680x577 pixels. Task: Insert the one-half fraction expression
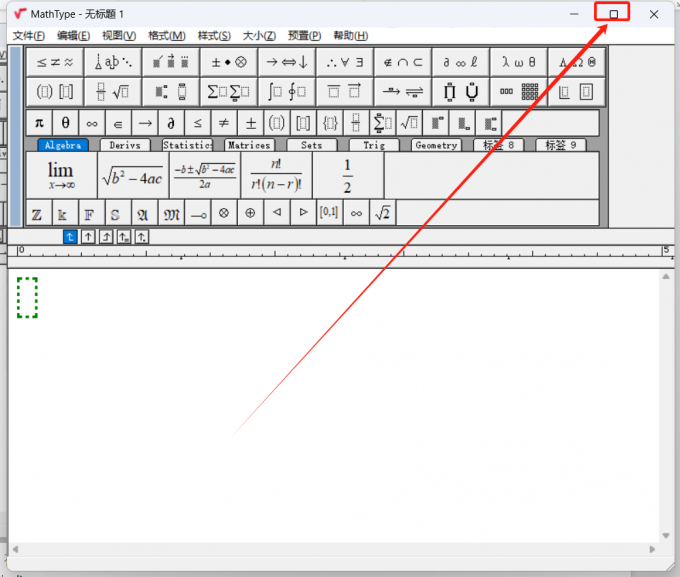click(348, 175)
